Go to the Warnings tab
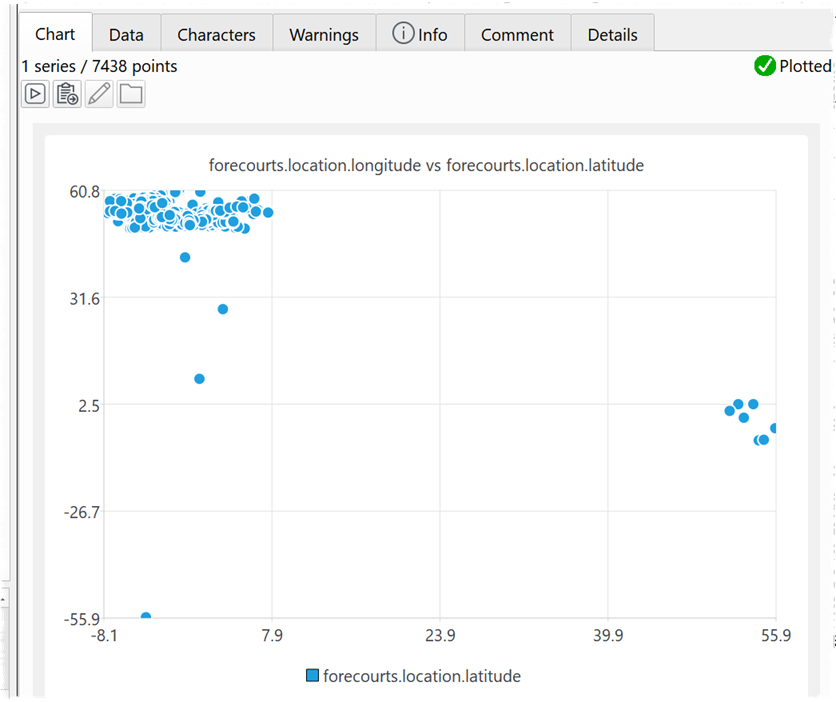 point(324,34)
